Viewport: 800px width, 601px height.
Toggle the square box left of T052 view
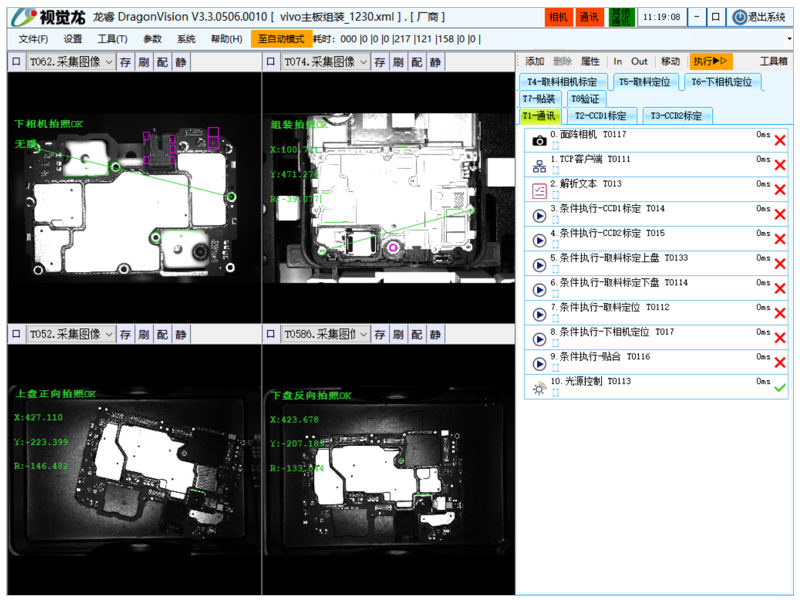[16, 334]
